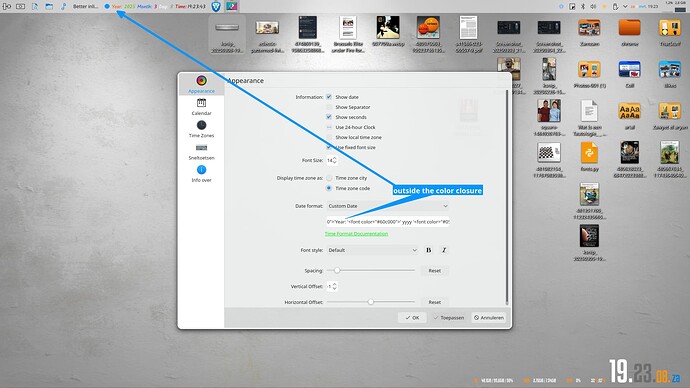Screen dimensions: 690x388
Task: Toggle bold font style button
Action: pyautogui.click(x=428, y=250)
